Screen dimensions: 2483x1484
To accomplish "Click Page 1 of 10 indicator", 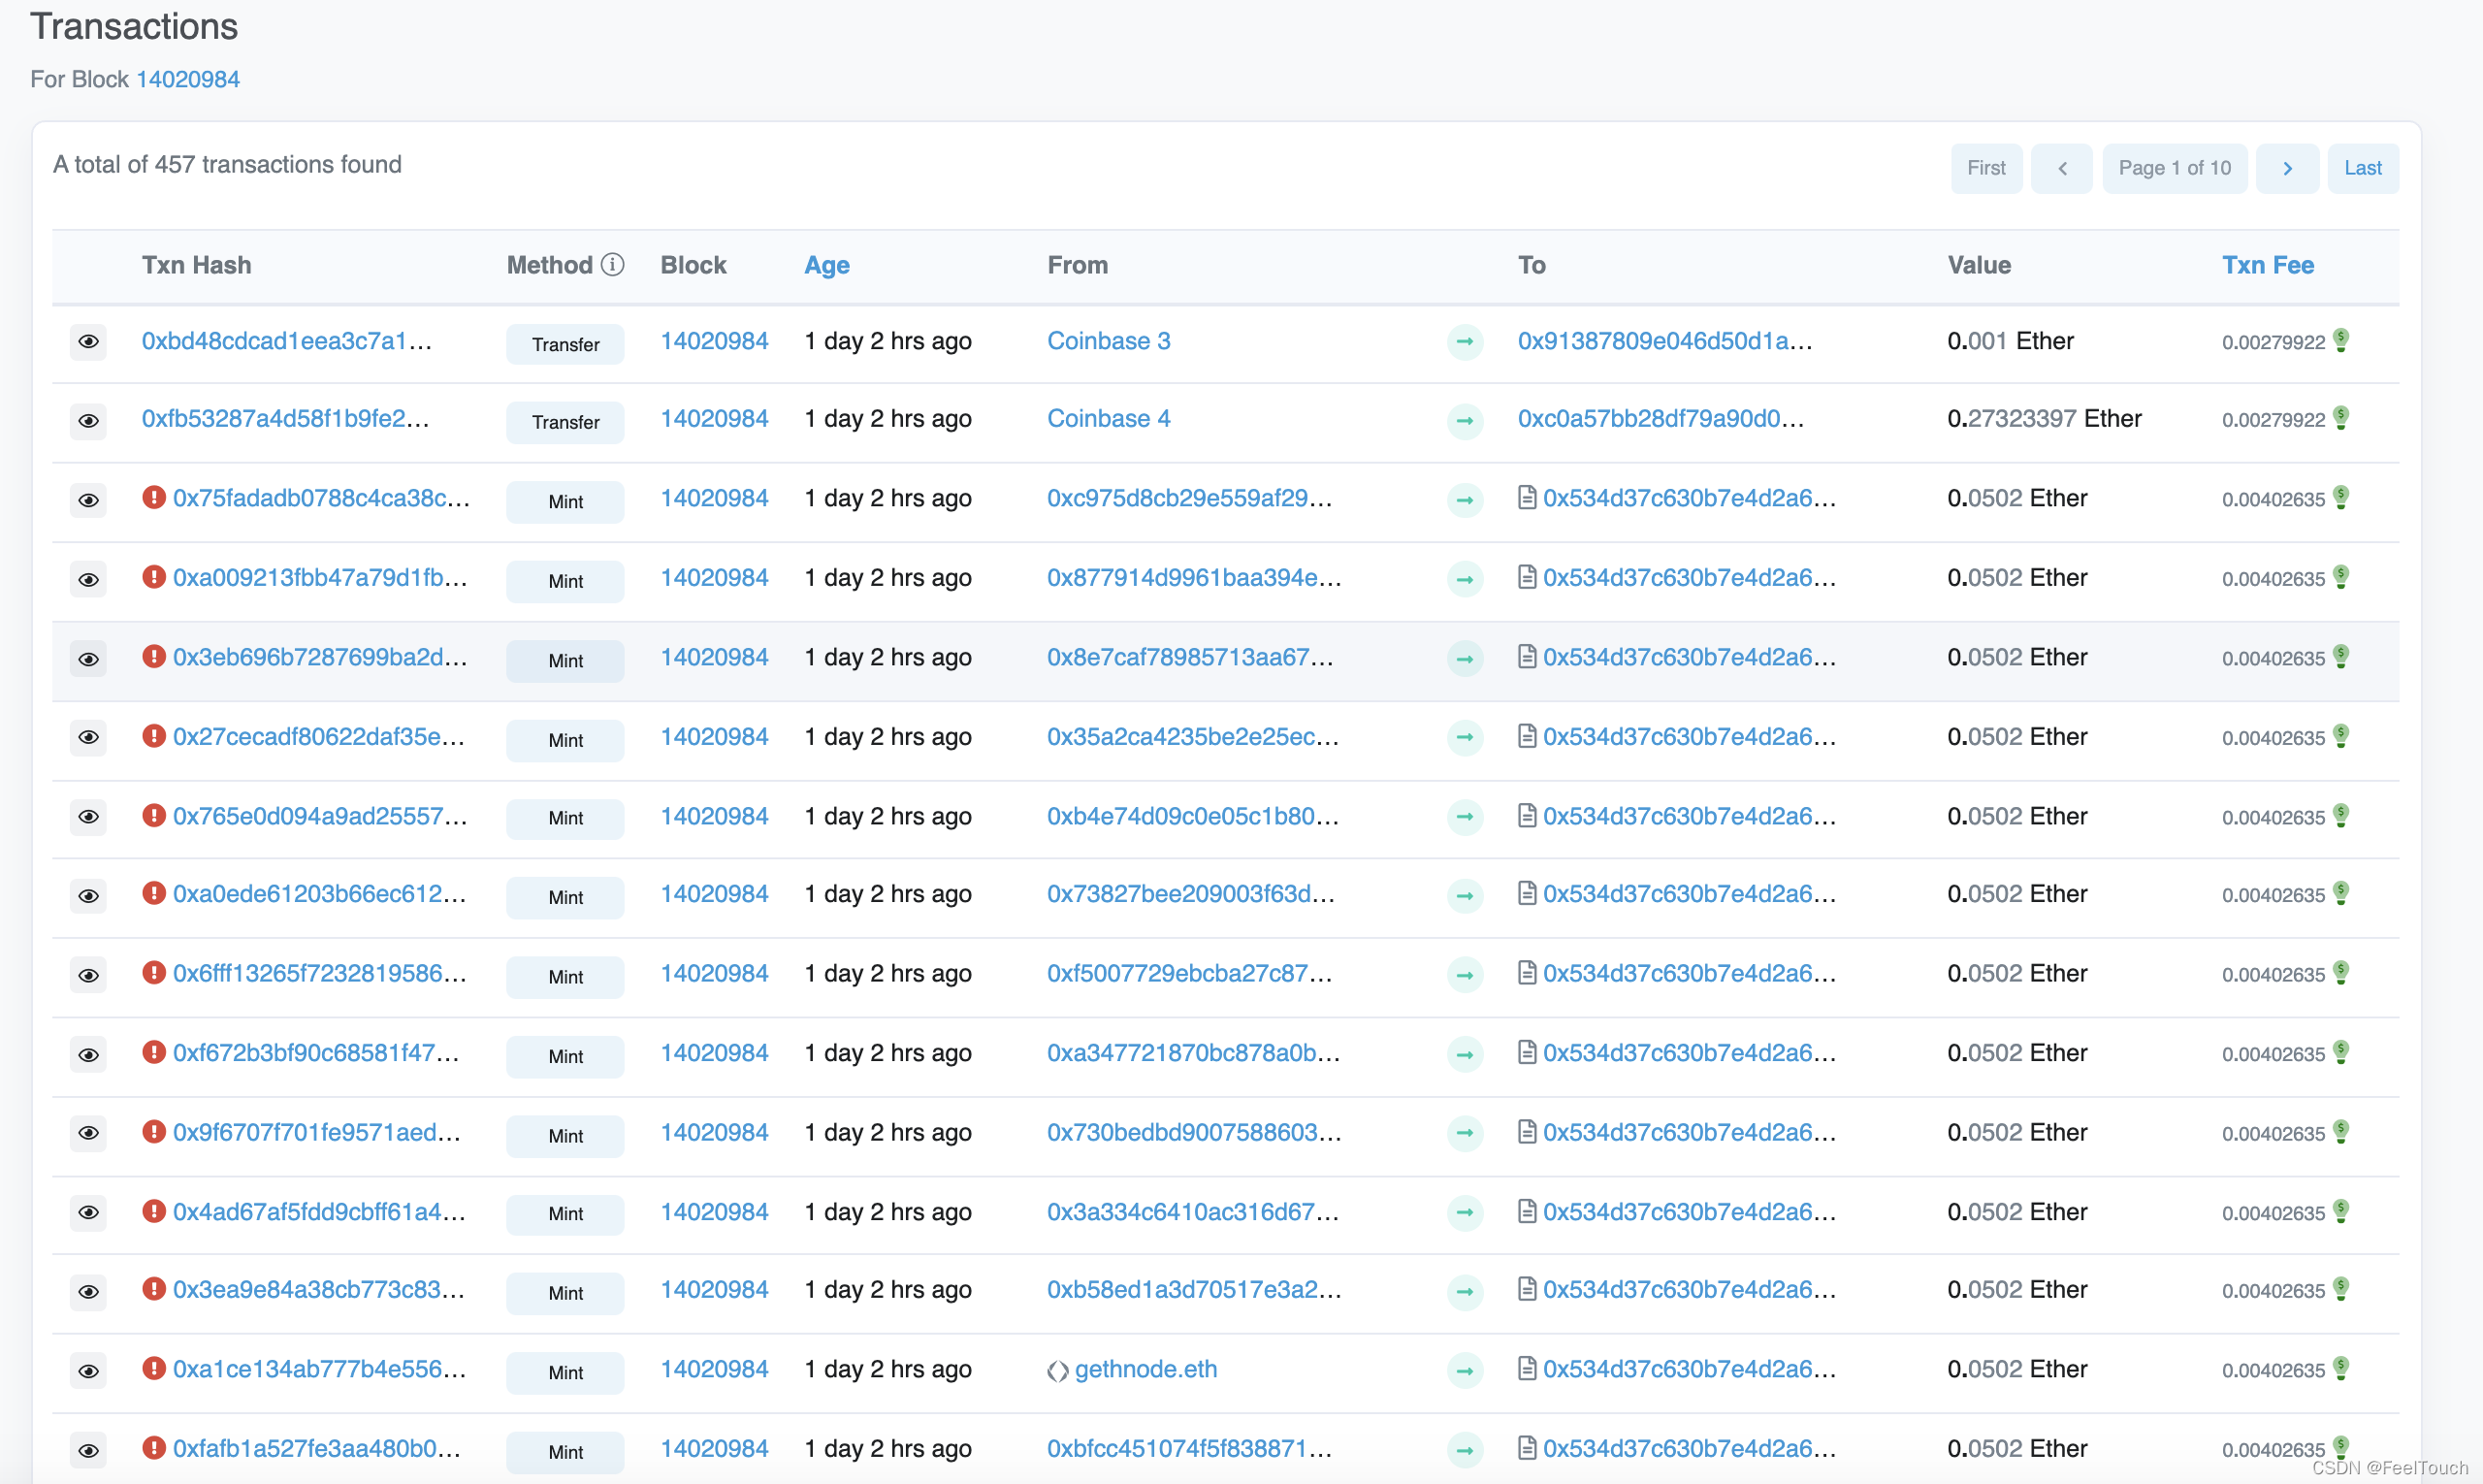I will click(x=2174, y=169).
